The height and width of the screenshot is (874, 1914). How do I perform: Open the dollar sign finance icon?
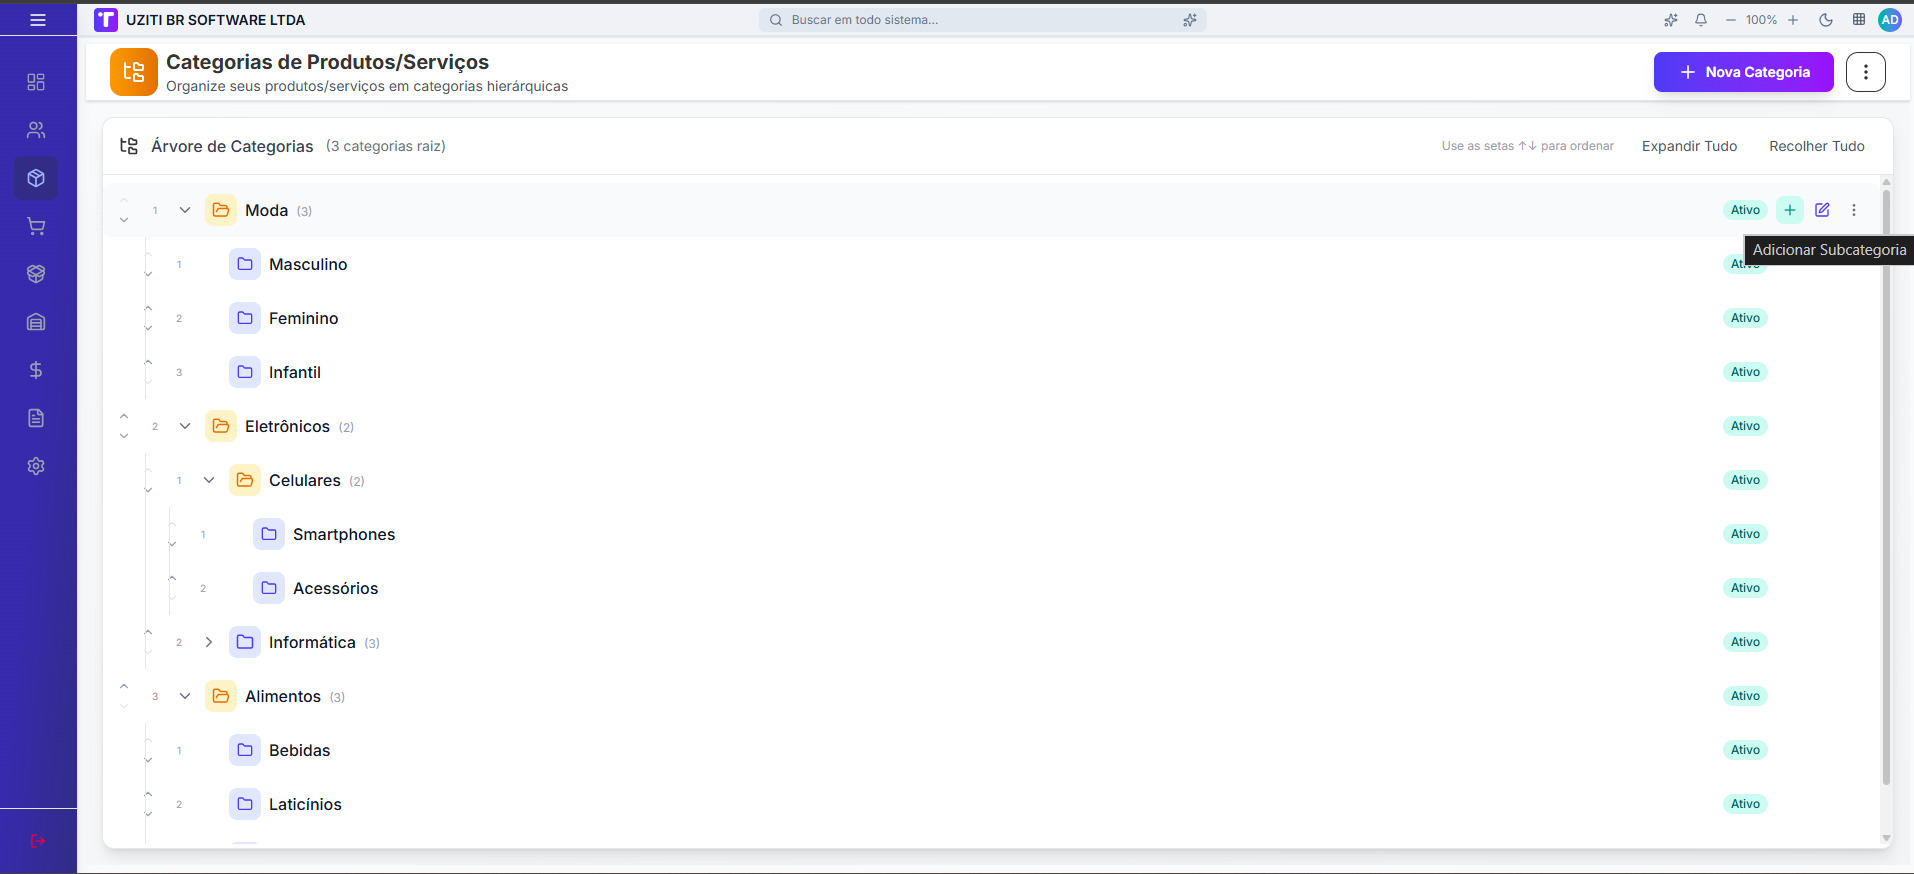tap(36, 370)
